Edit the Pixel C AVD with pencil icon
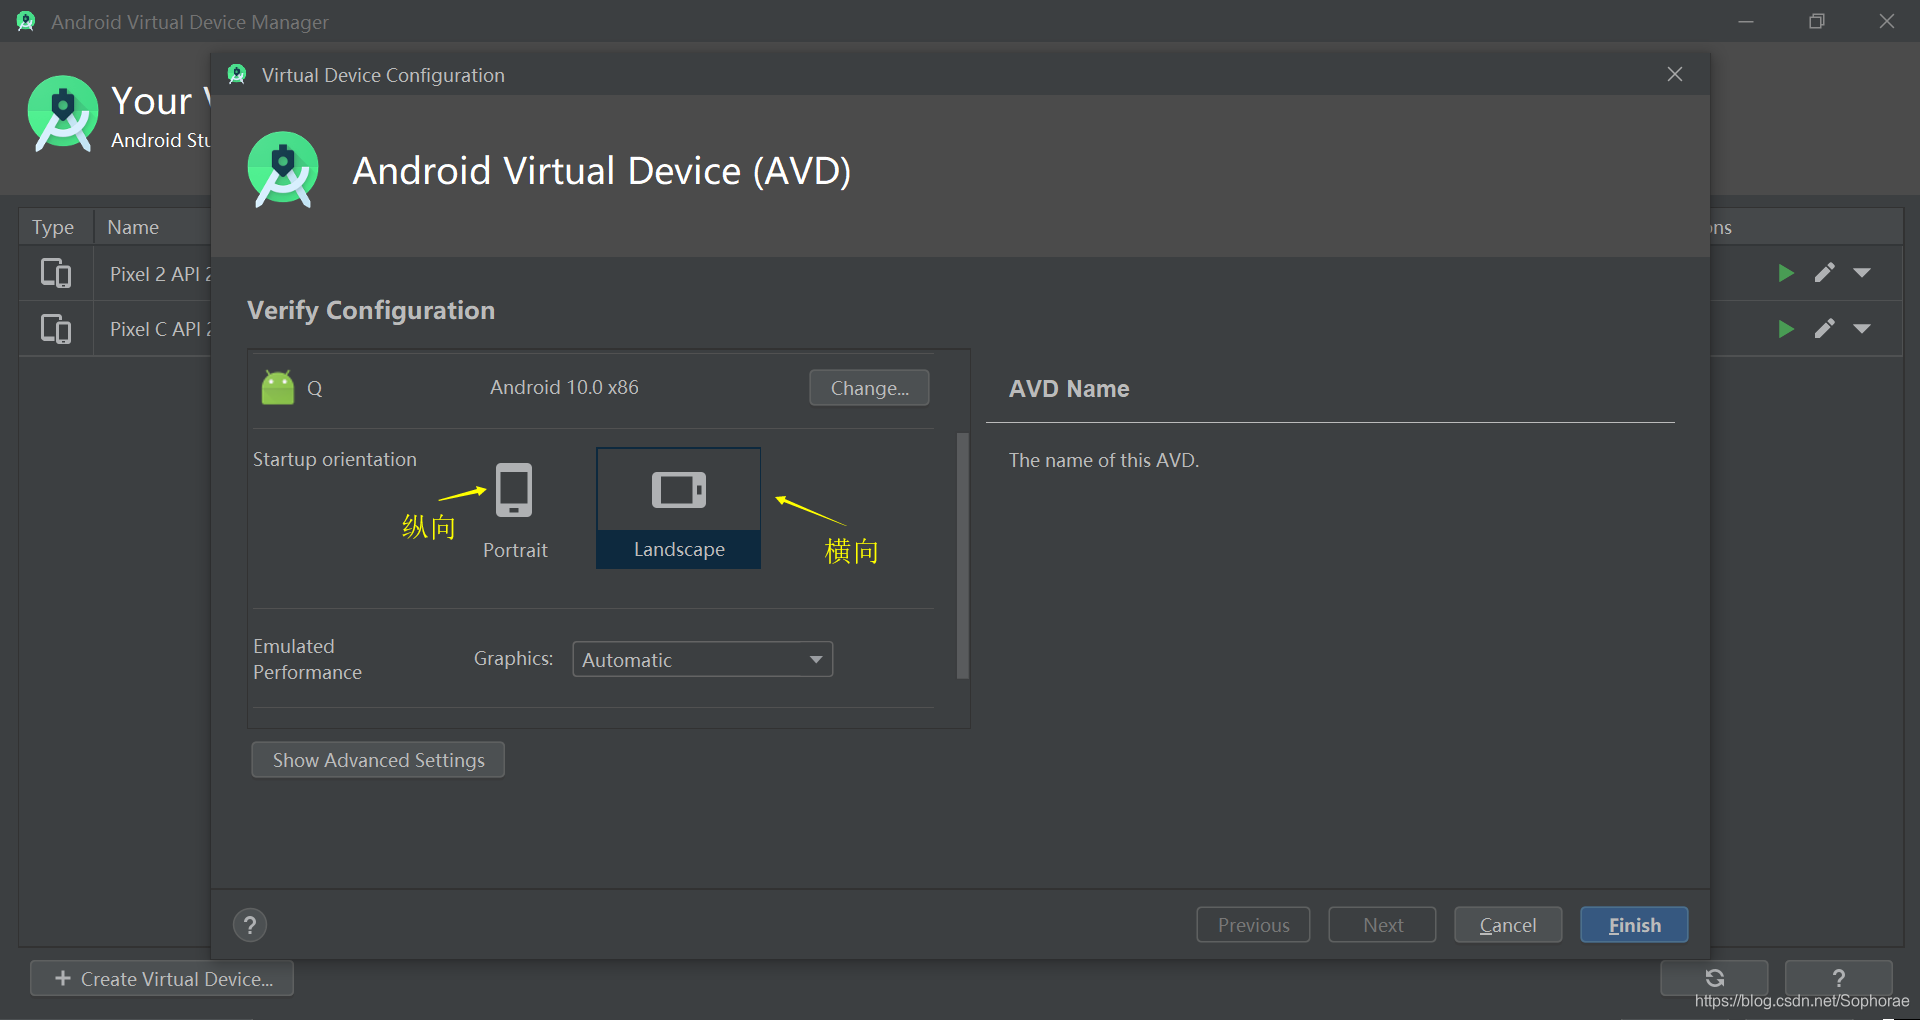The height and width of the screenshot is (1020, 1920). pyautogui.click(x=1825, y=329)
